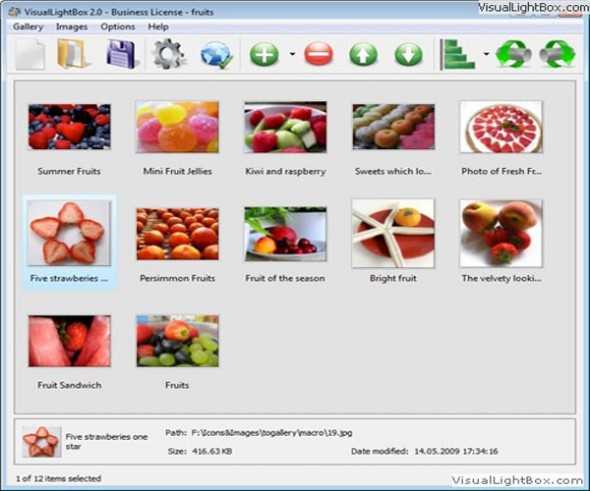Save the gallery with the floppy disk icon

121,55
